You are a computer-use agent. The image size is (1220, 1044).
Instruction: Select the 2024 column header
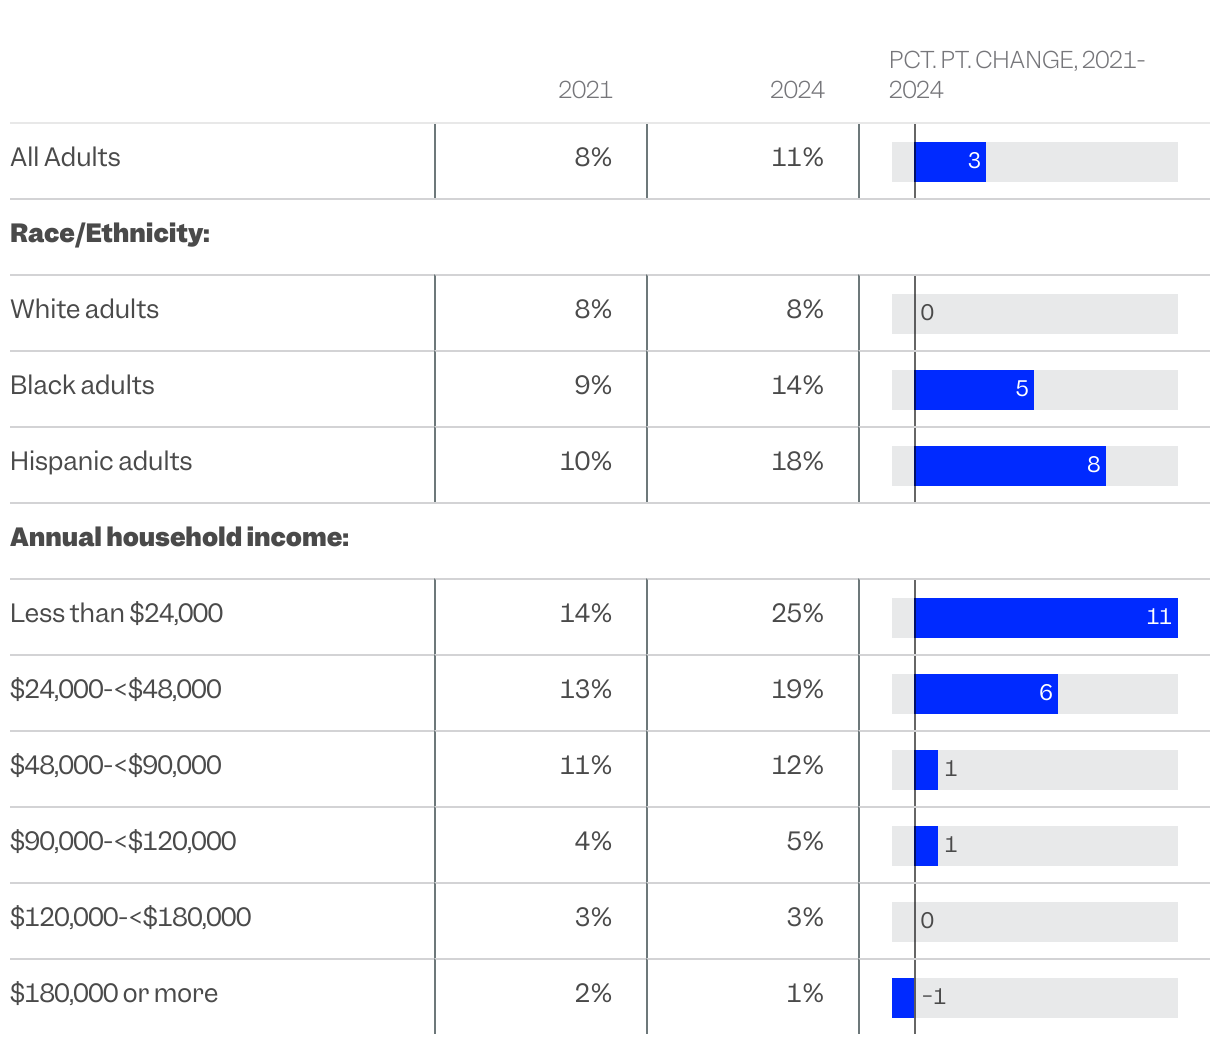[x=797, y=90]
